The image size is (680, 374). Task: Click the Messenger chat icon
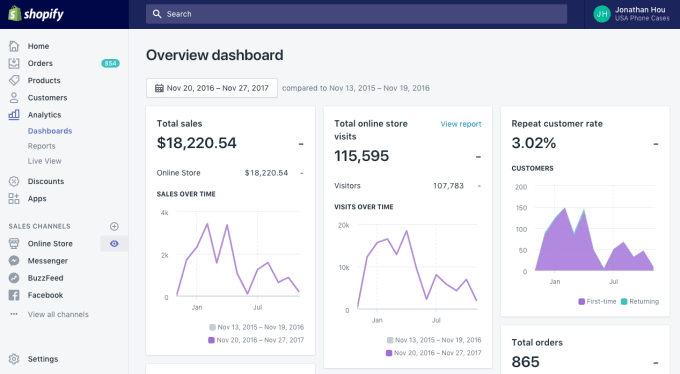pos(14,261)
